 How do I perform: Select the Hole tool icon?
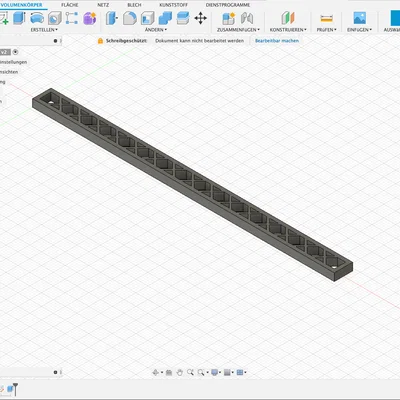coord(55,18)
